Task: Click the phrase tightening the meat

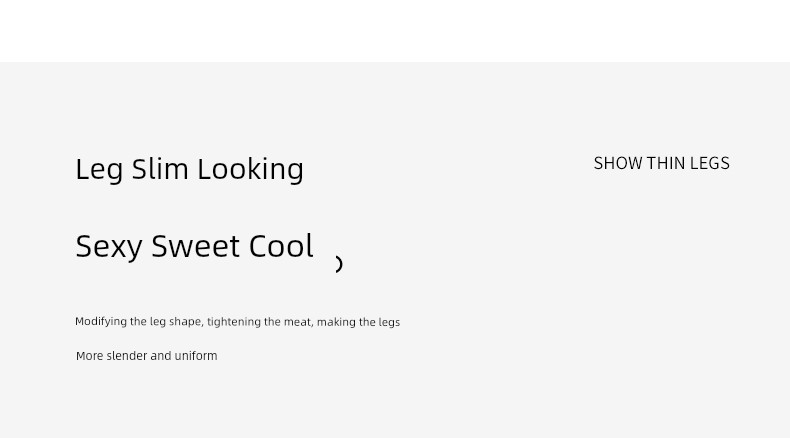Action: pyautogui.click(x=259, y=322)
